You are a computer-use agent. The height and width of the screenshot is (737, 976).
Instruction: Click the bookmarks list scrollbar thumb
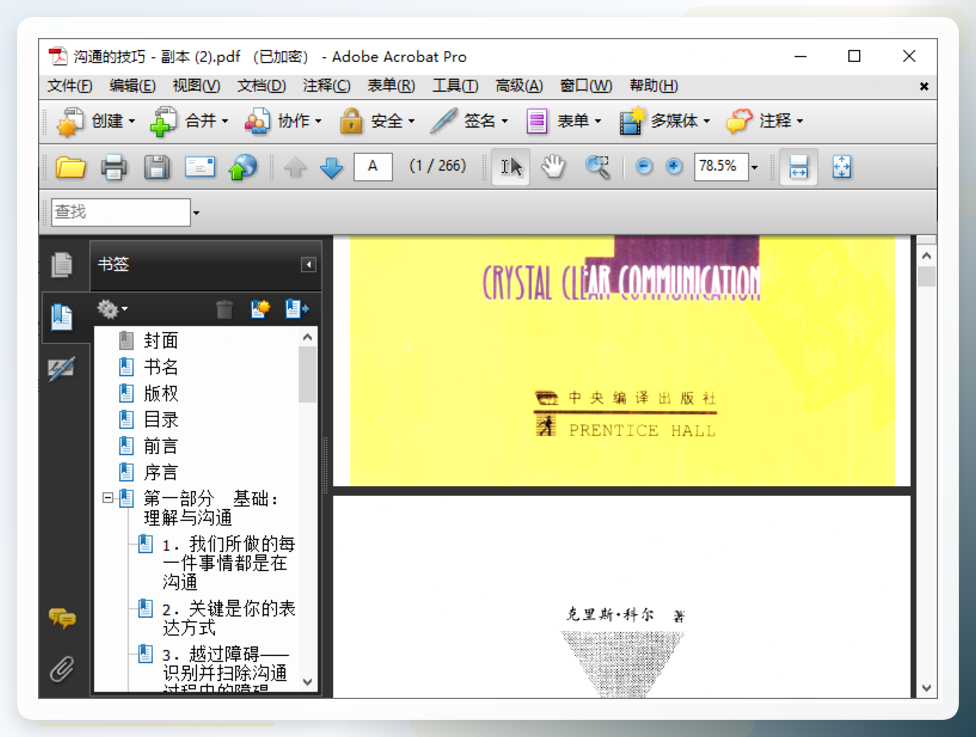click(307, 375)
